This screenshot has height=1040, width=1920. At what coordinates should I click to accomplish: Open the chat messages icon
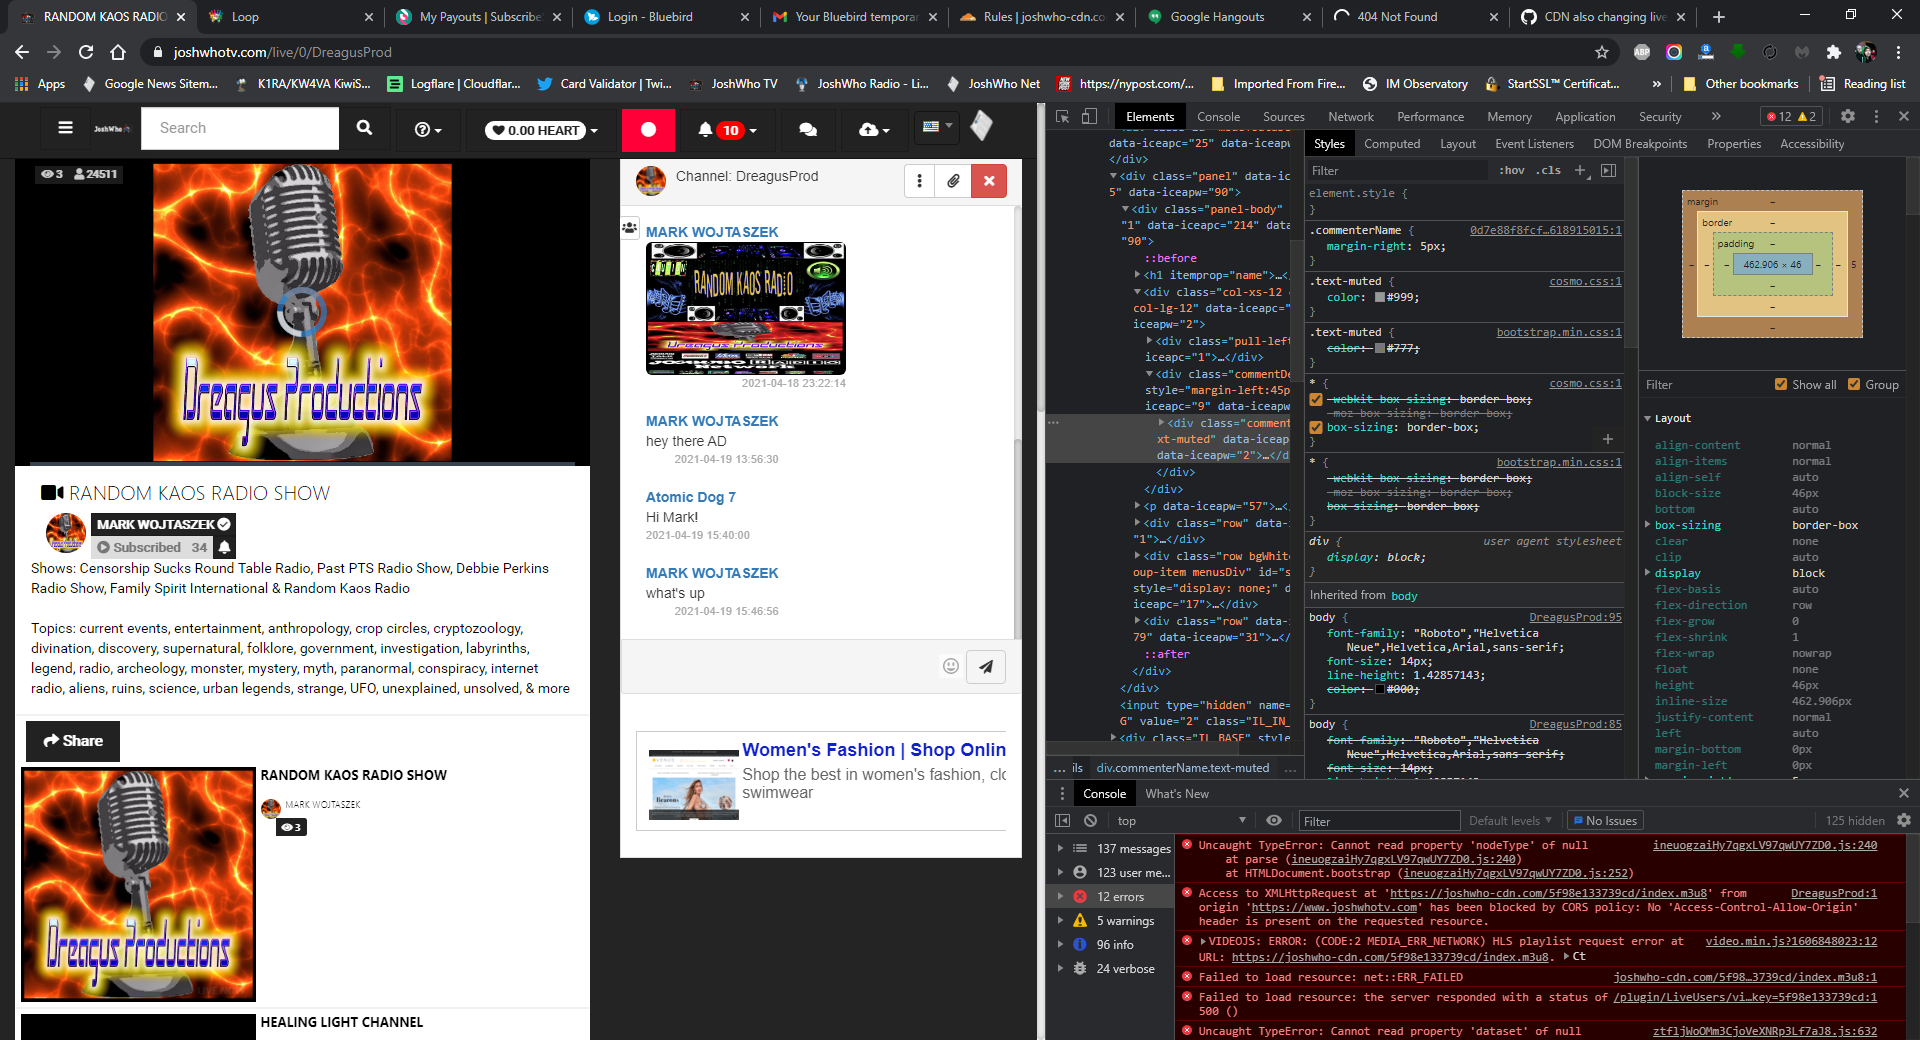point(808,130)
